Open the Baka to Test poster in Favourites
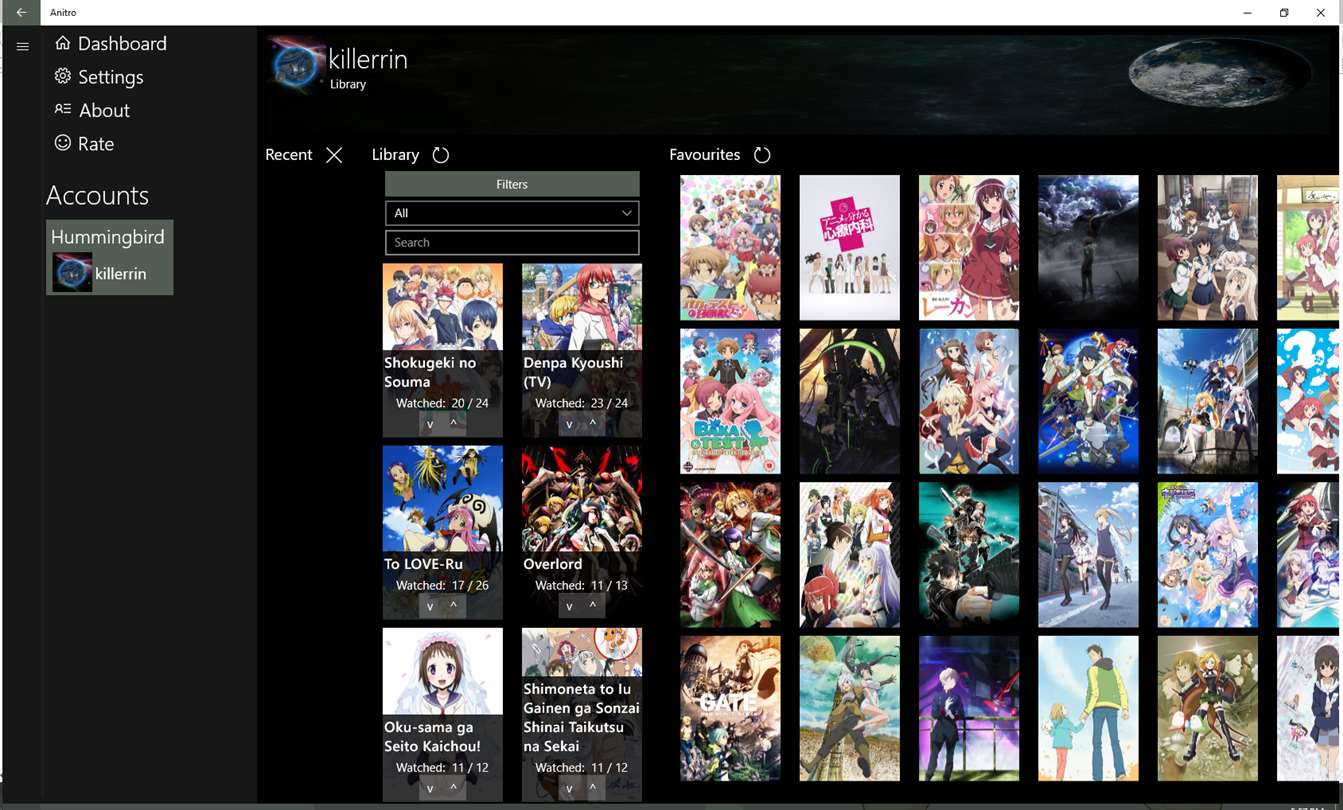The width and height of the screenshot is (1343, 810). [730, 401]
